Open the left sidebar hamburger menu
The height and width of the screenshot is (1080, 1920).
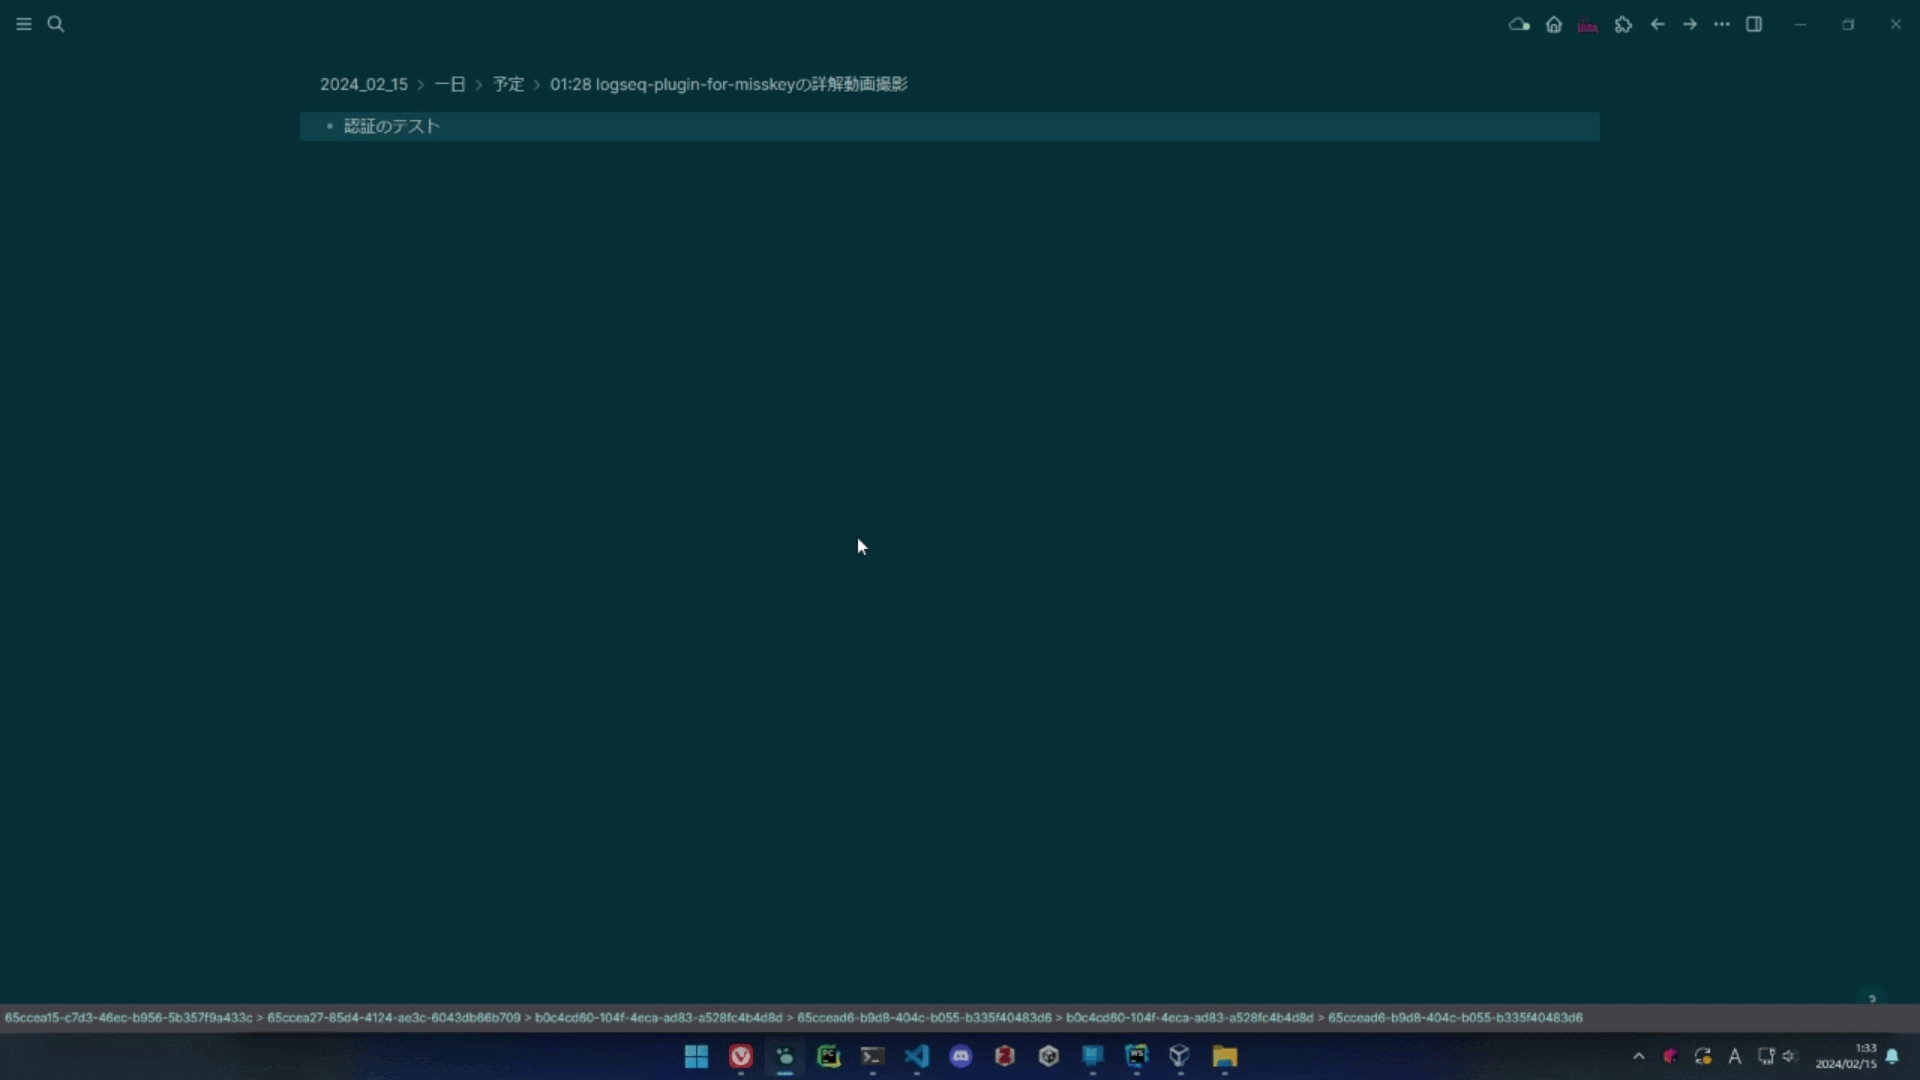pos(24,24)
